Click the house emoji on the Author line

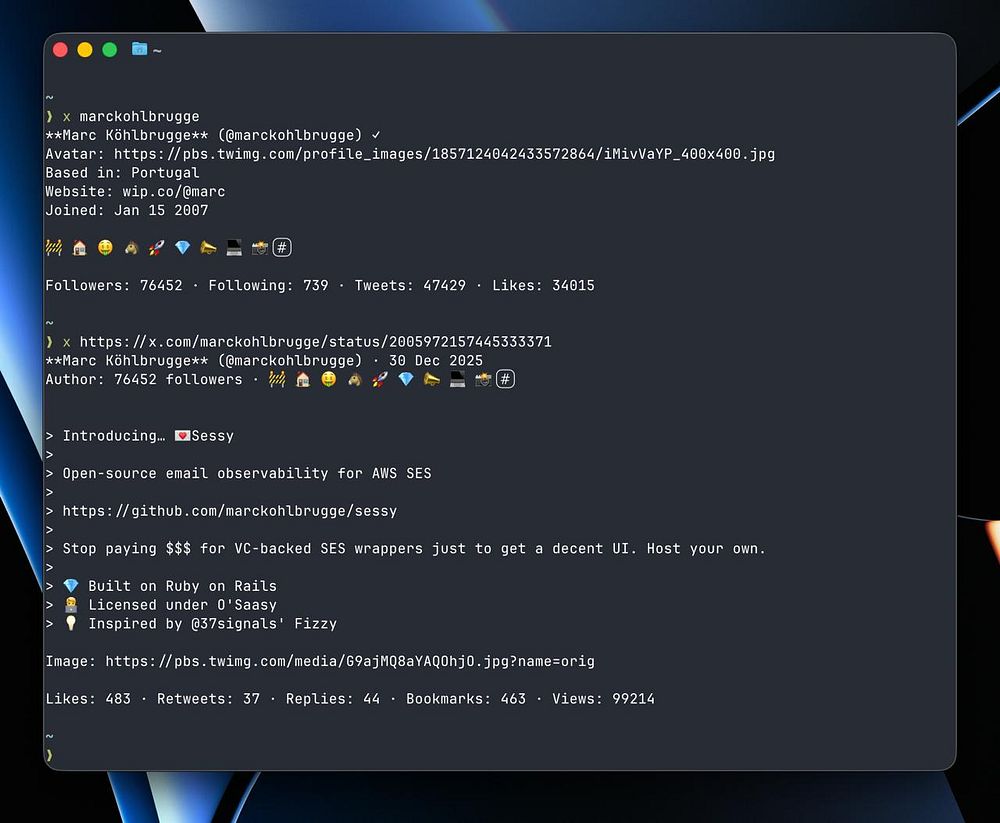[303, 380]
